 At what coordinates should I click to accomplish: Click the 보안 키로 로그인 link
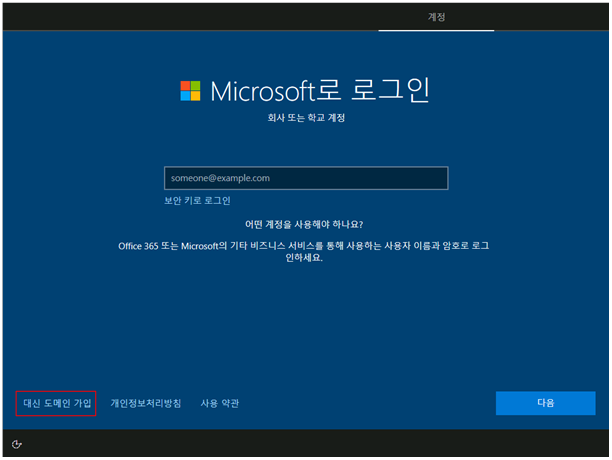[x=197, y=201]
